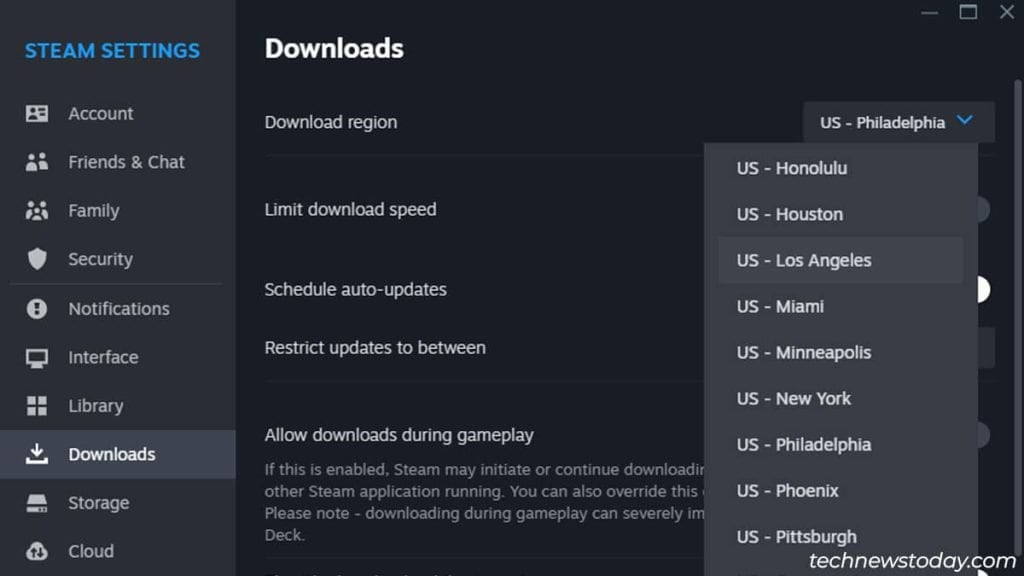Open Notifications via its bell icon
This screenshot has width=1024, height=576.
[37, 308]
